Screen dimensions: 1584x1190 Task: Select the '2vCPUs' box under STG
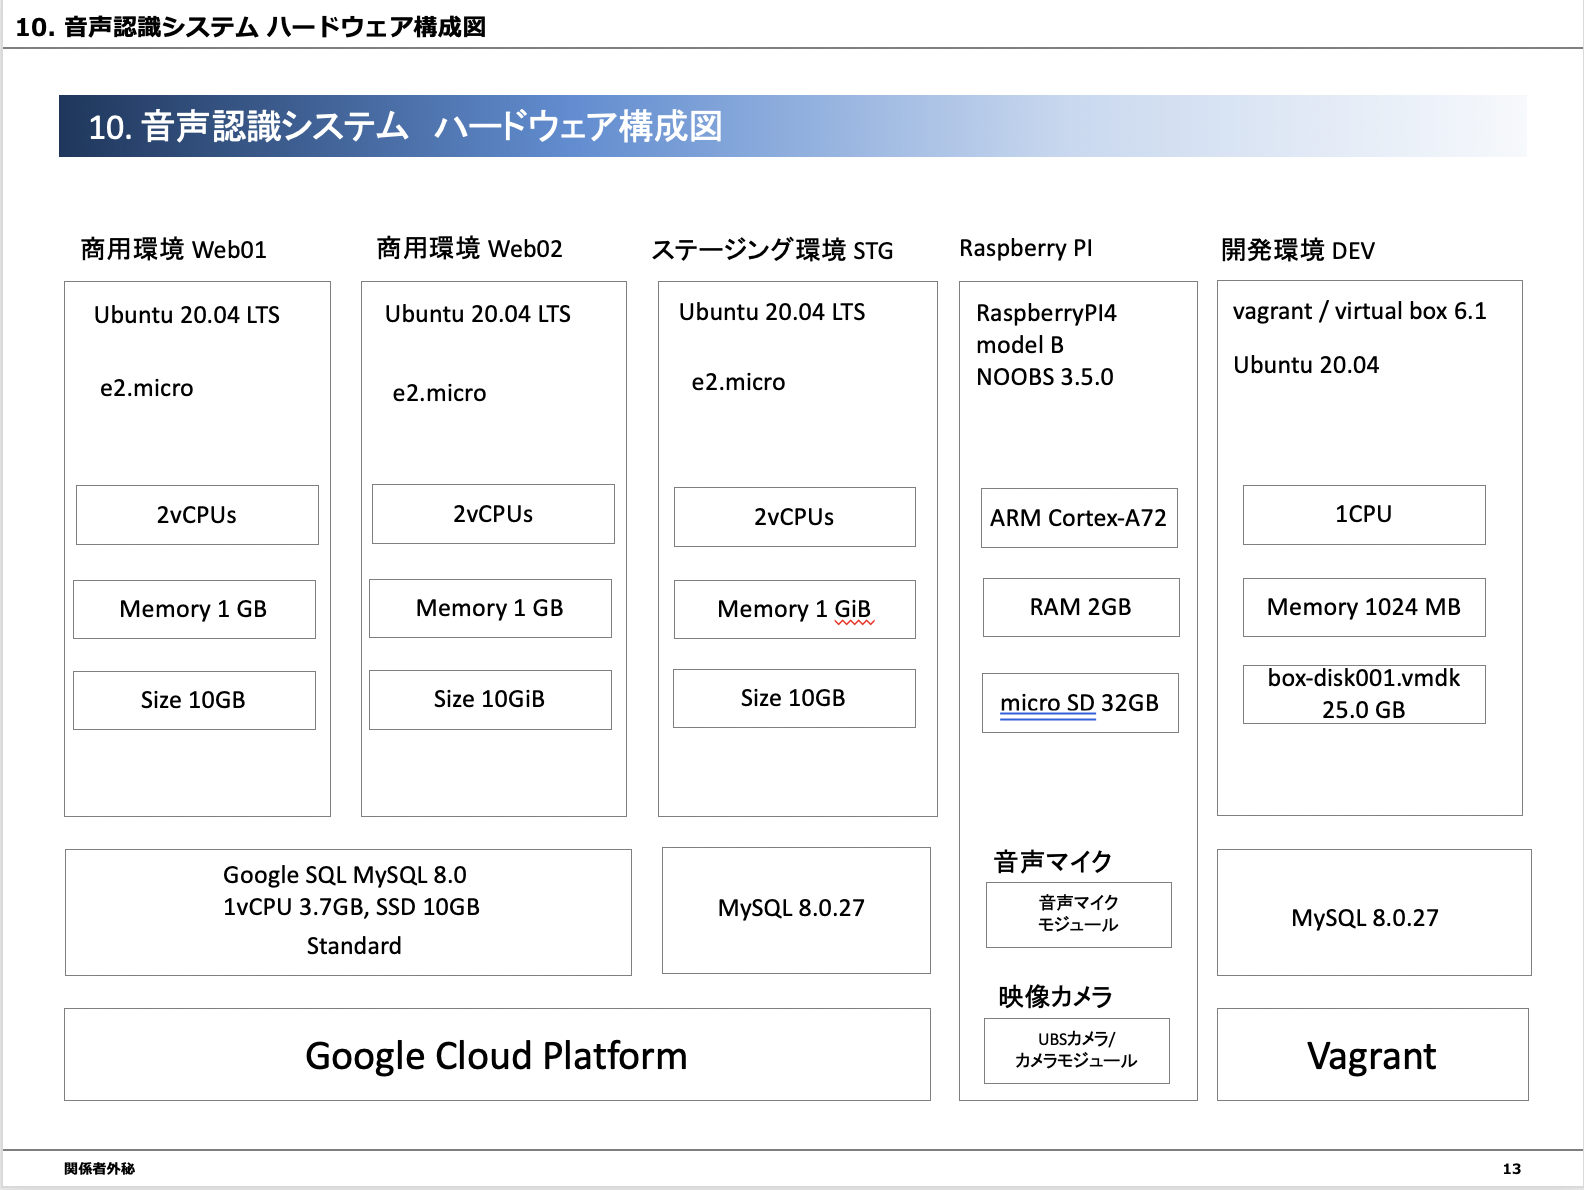pos(794,517)
